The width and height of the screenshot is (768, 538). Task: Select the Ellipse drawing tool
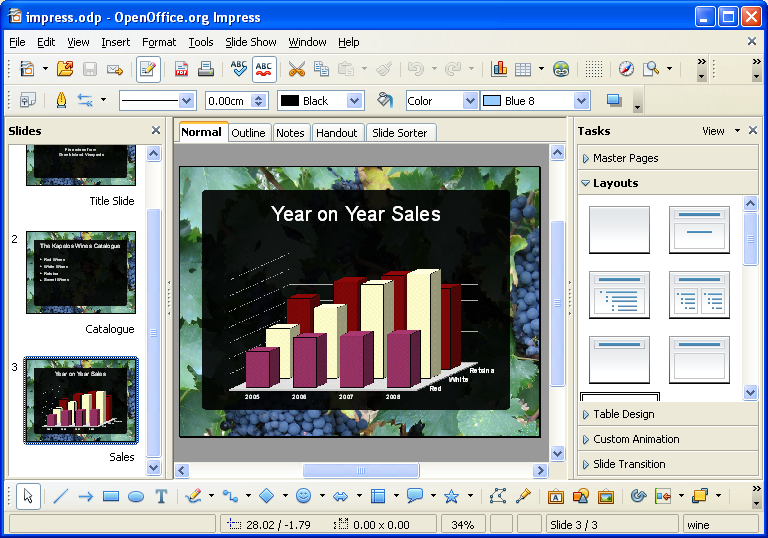click(136, 496)
